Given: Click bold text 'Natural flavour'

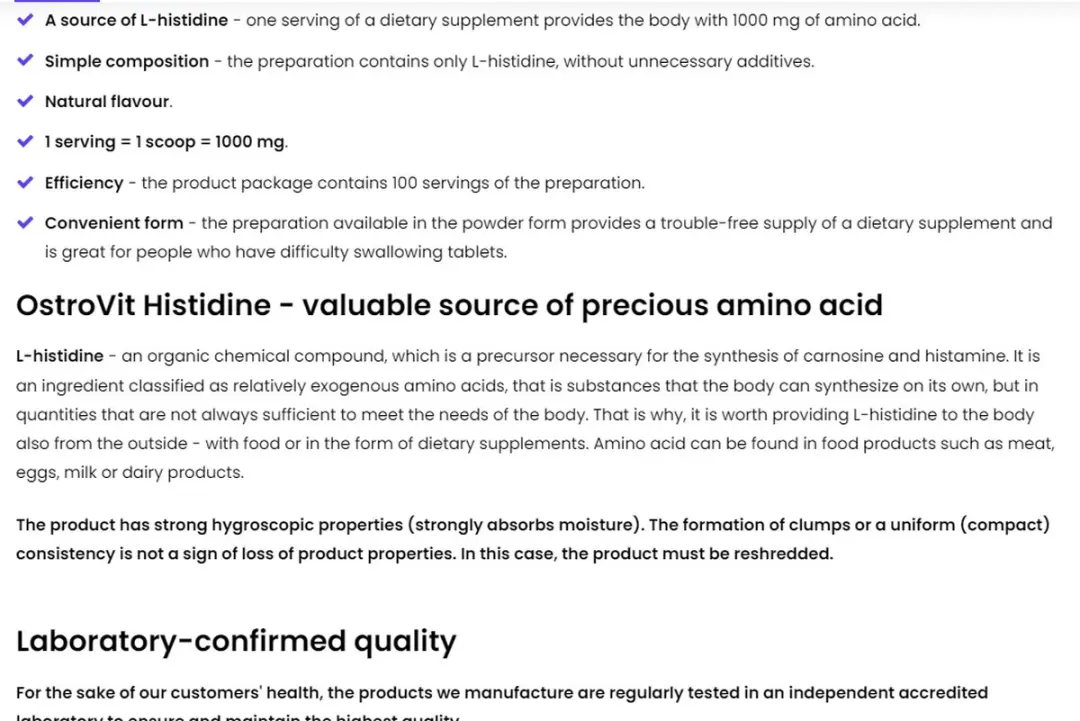Looking at the screenshot, I should pos(107,101).
